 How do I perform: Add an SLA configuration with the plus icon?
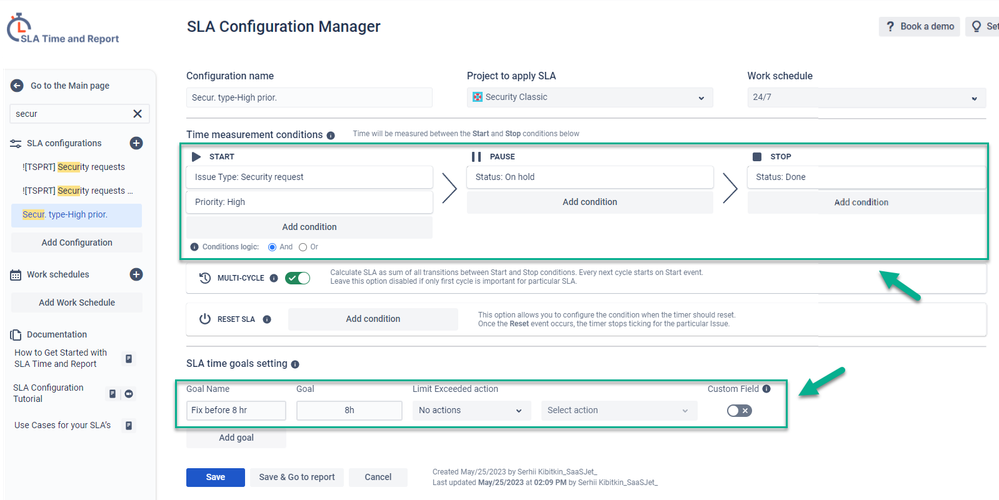136,143
